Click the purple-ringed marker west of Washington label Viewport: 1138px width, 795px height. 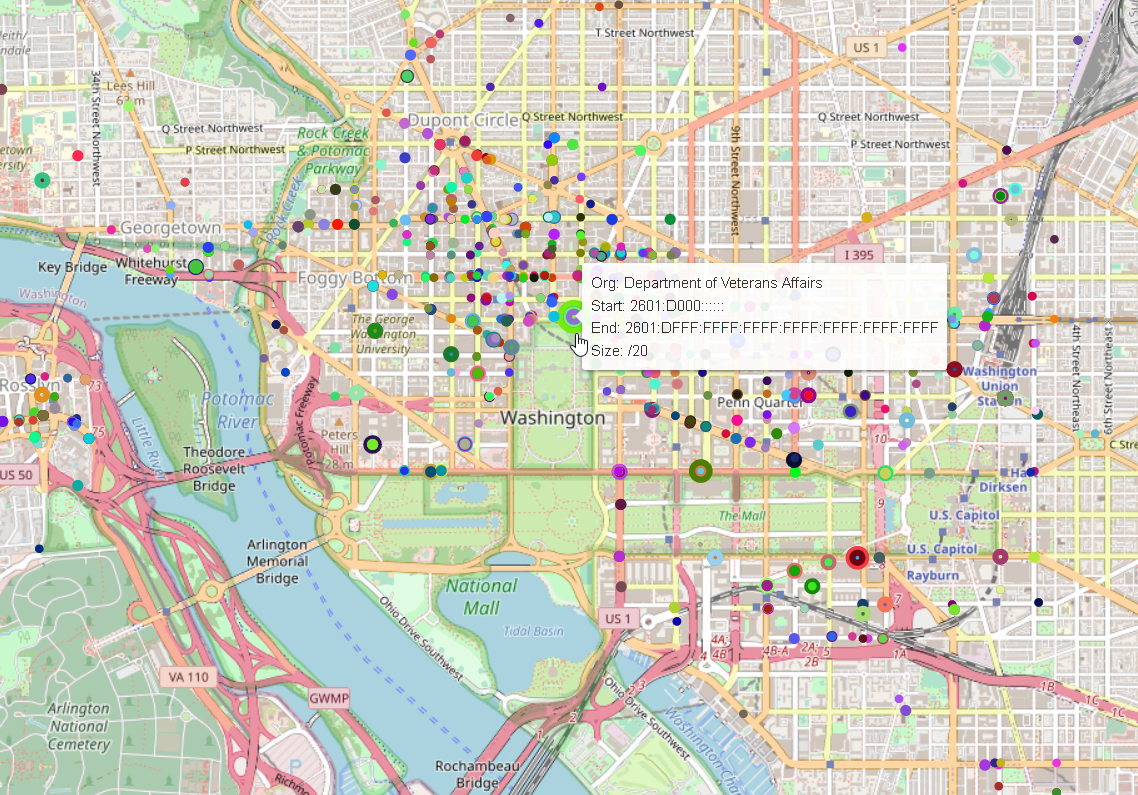point(464,444)
